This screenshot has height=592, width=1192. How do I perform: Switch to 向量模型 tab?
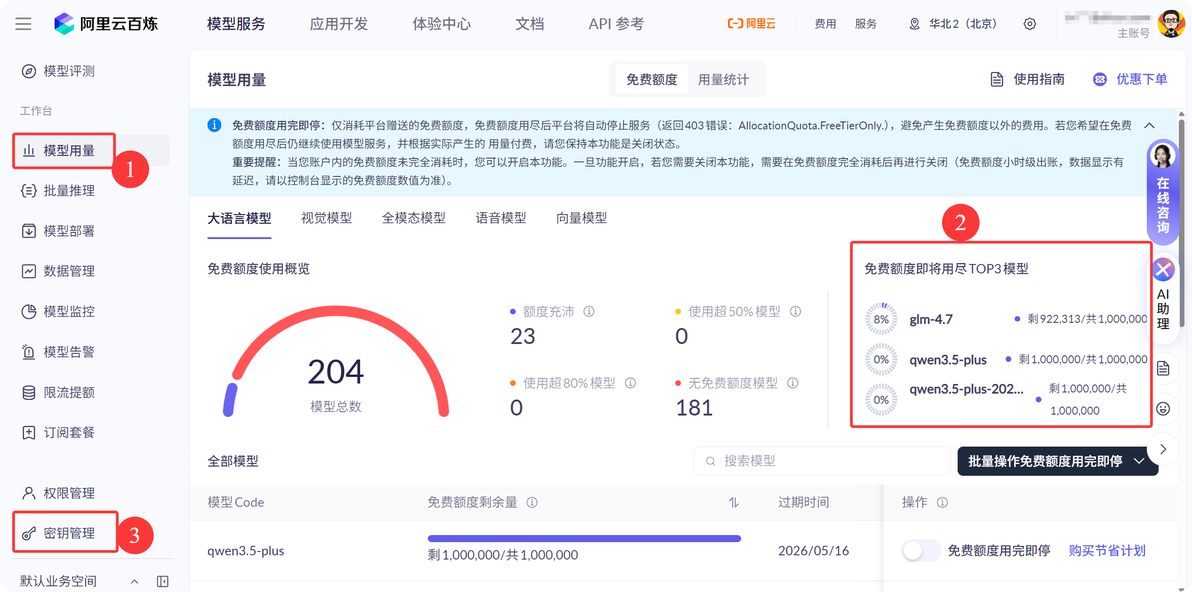click(582, 219)
